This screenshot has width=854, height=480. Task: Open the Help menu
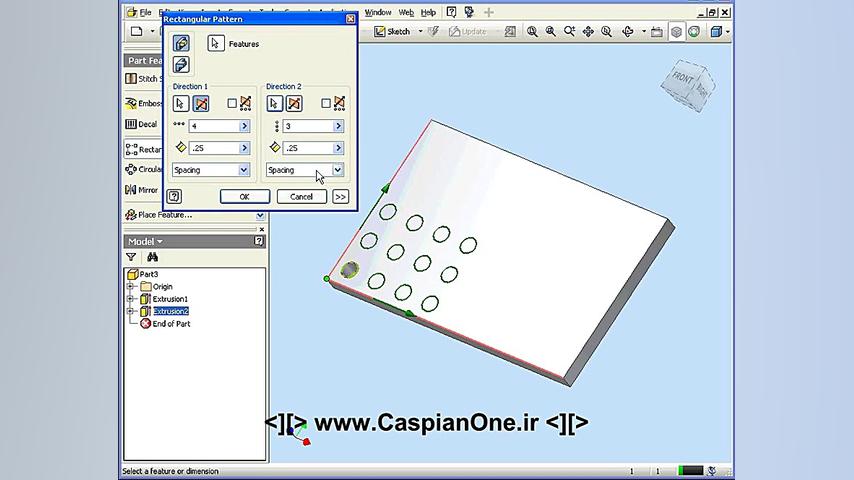(429, 12)
